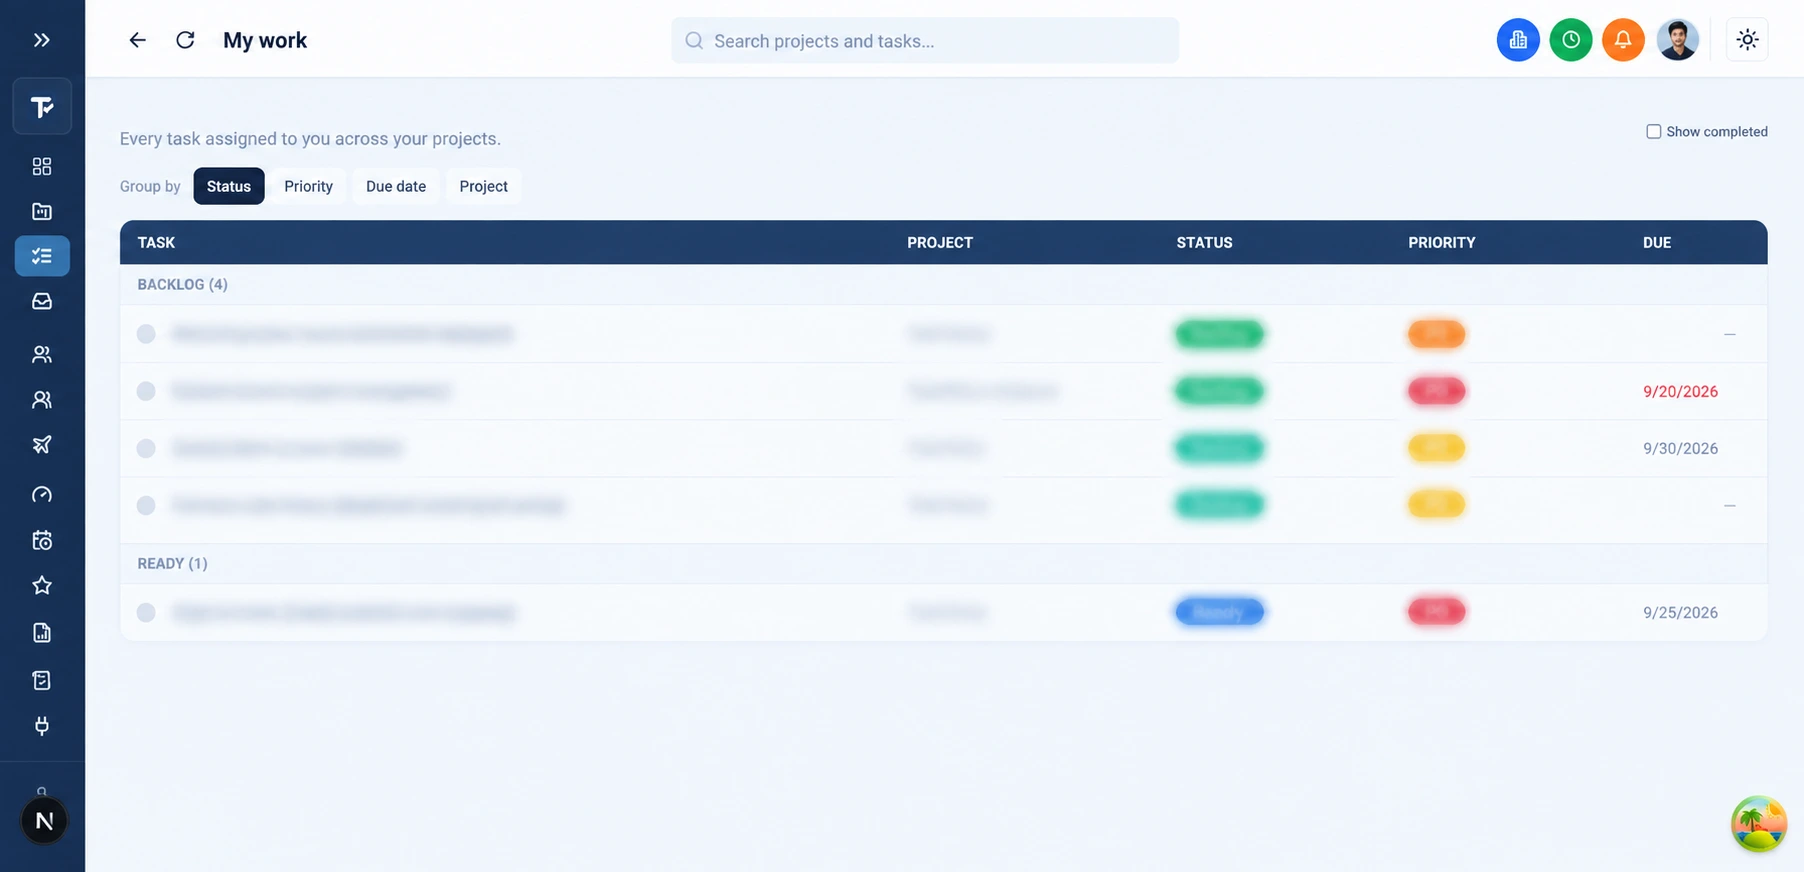Check the circle of the yellow-priority task without due date

146,505
